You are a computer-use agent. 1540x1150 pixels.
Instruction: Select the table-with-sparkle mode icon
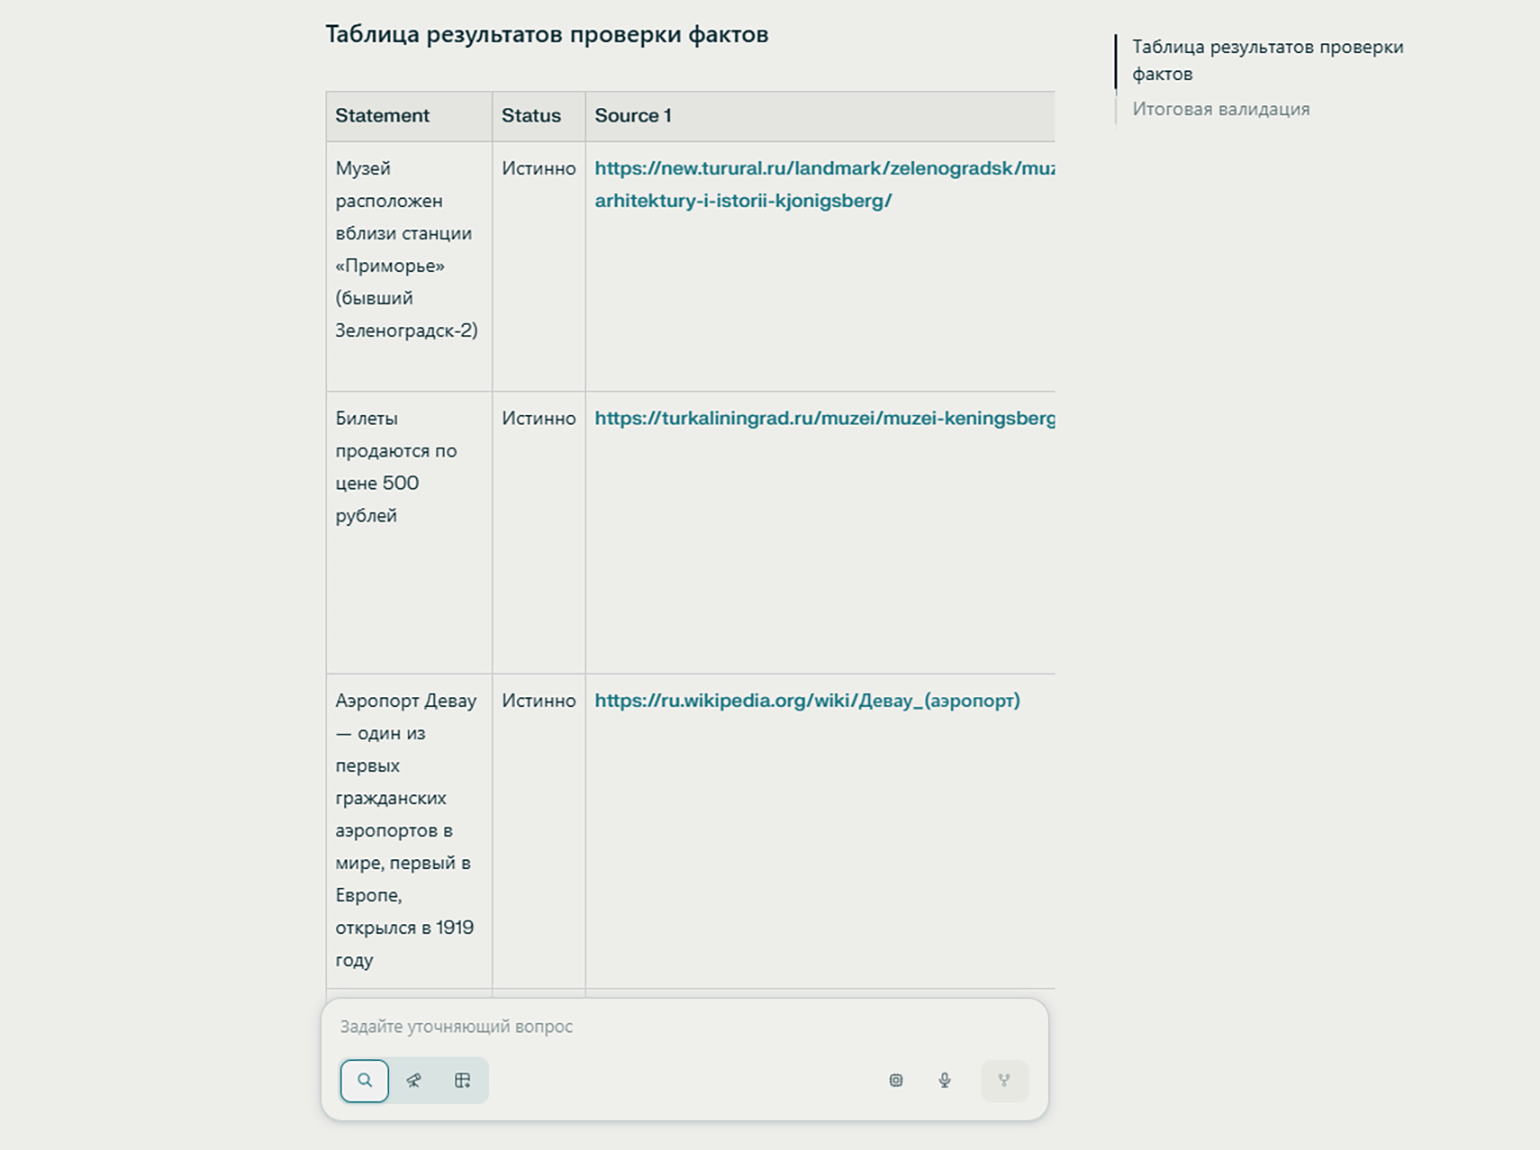tap(462, 1080)
